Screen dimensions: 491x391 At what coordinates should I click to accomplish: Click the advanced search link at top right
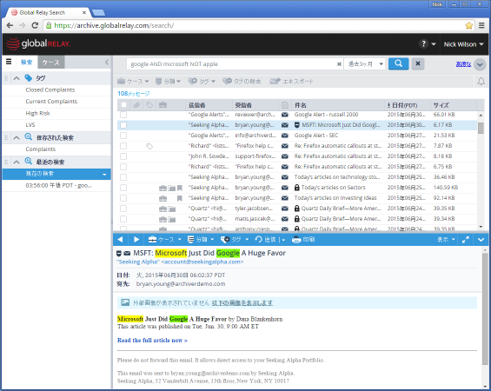463,64
